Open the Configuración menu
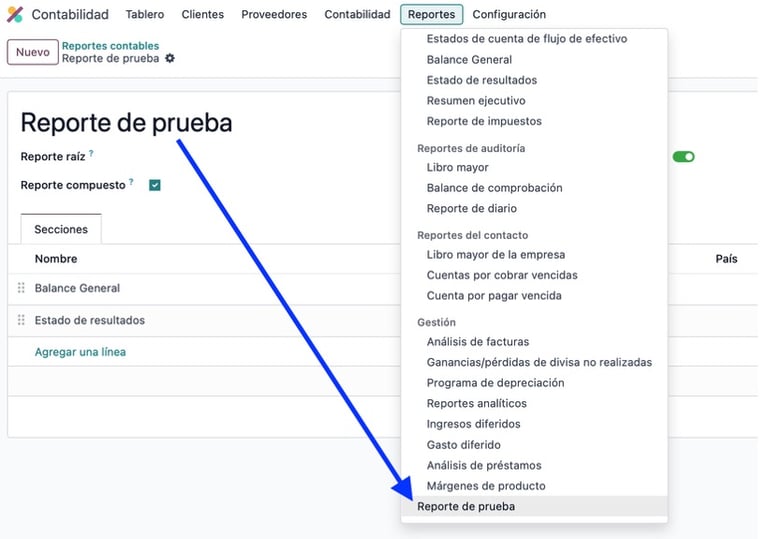Viewport: 768px width, 539px height. (x=509, y=14)
